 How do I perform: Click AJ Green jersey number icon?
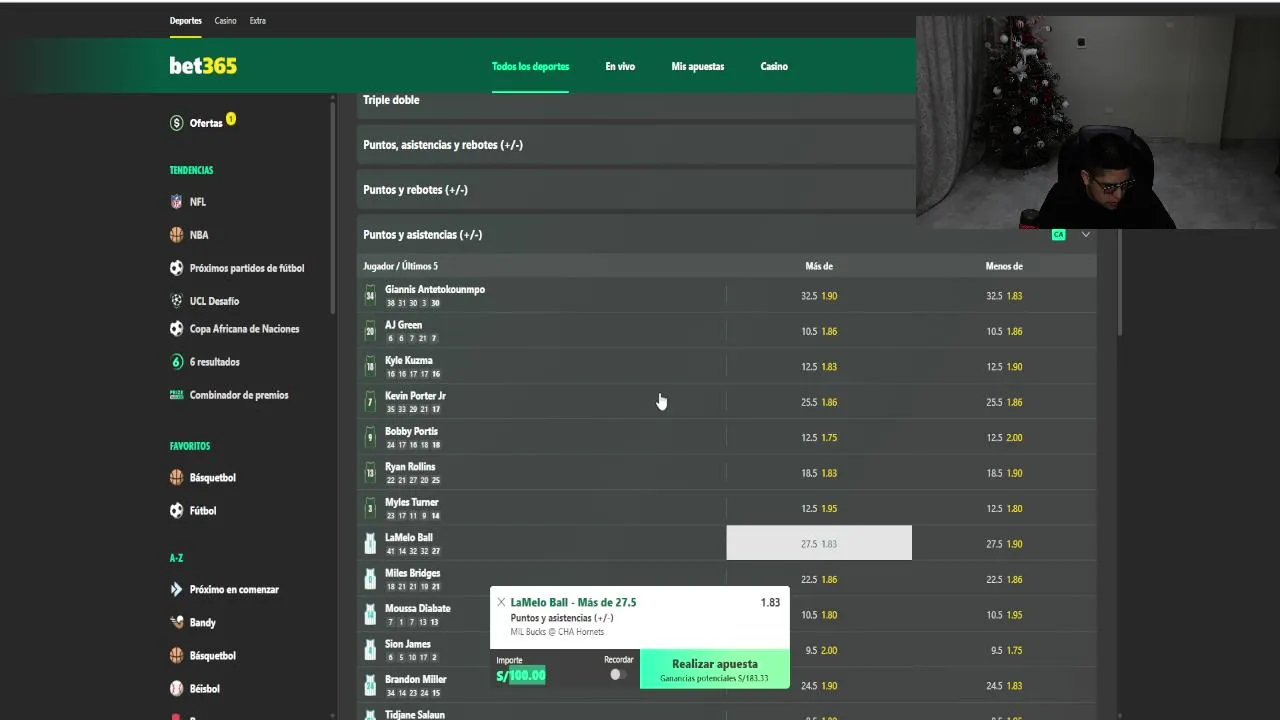point(370,331)
